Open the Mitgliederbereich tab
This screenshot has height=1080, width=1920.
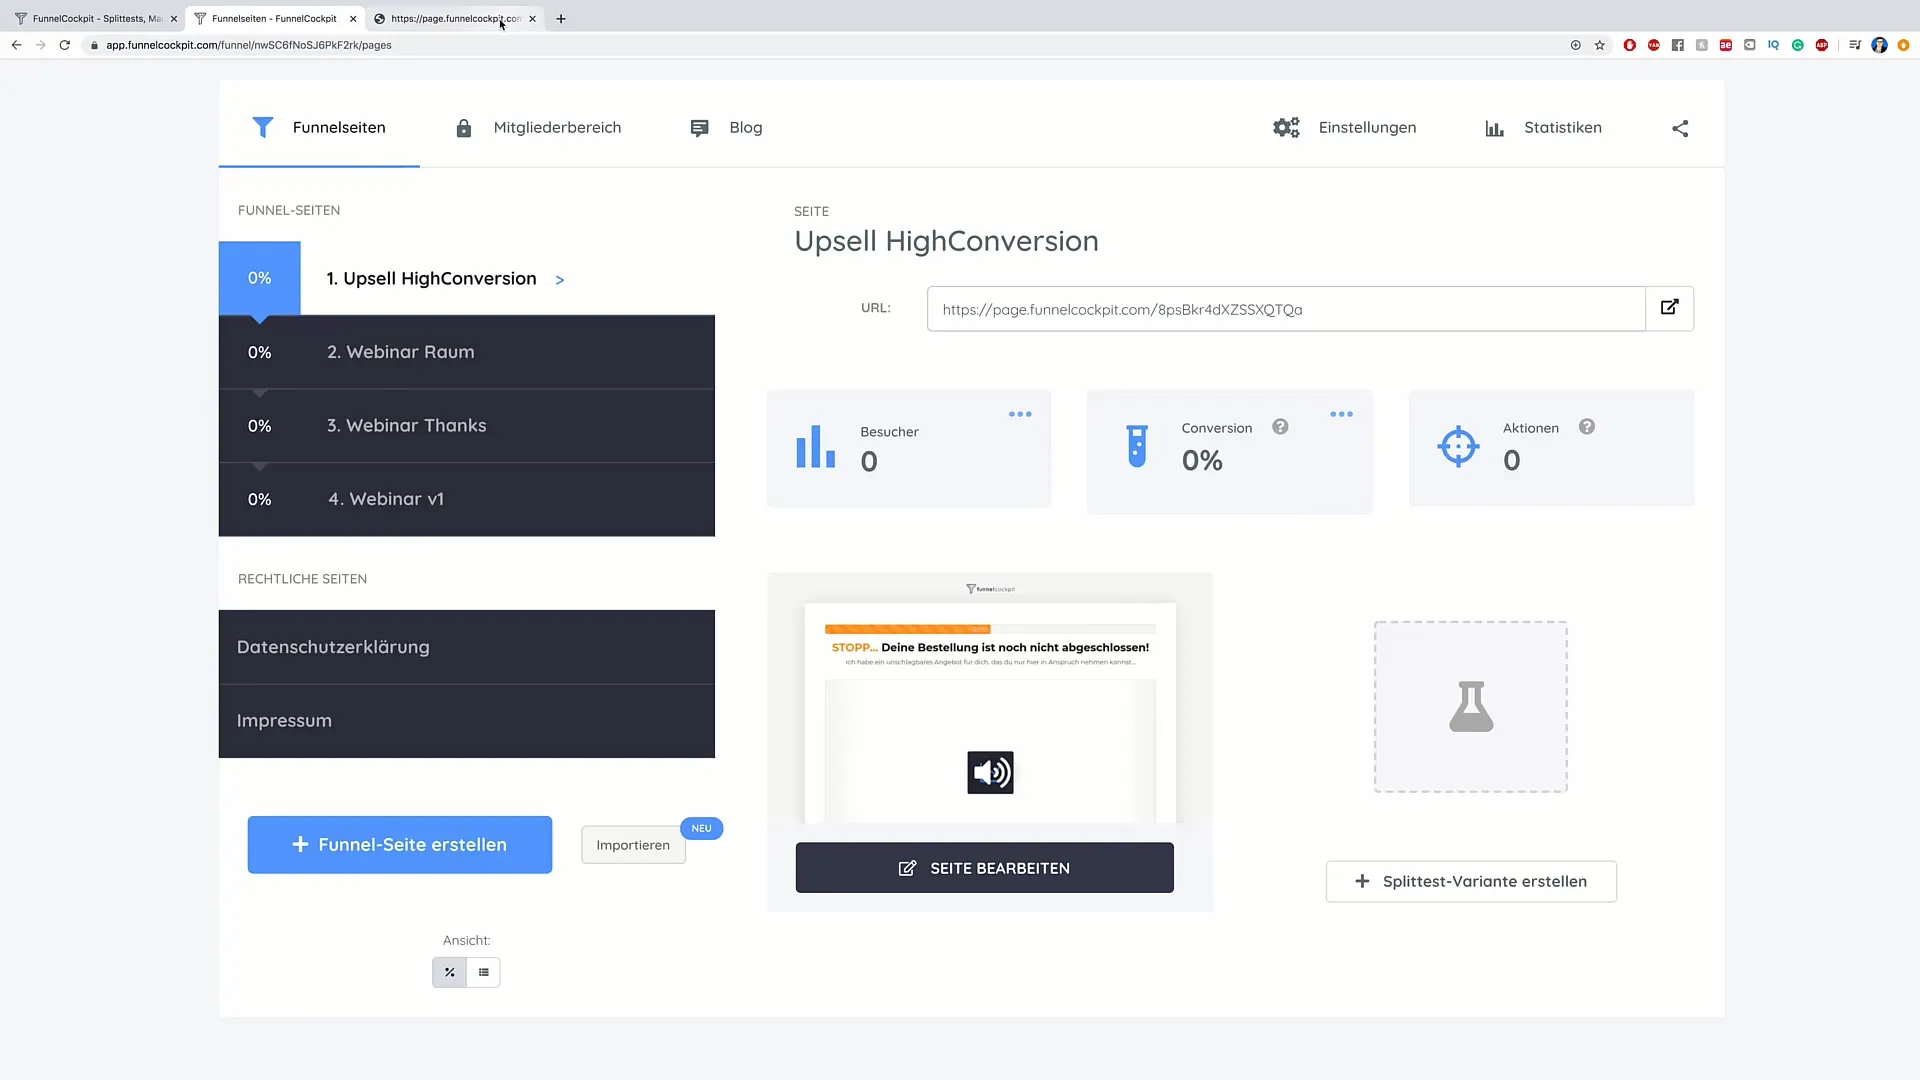tap(538, 127)
